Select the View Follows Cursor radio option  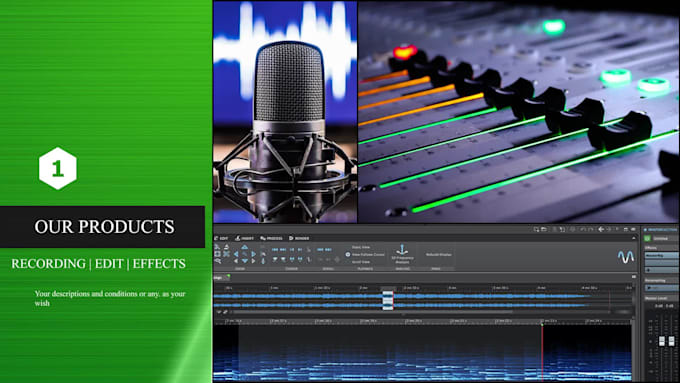(365, 255)
